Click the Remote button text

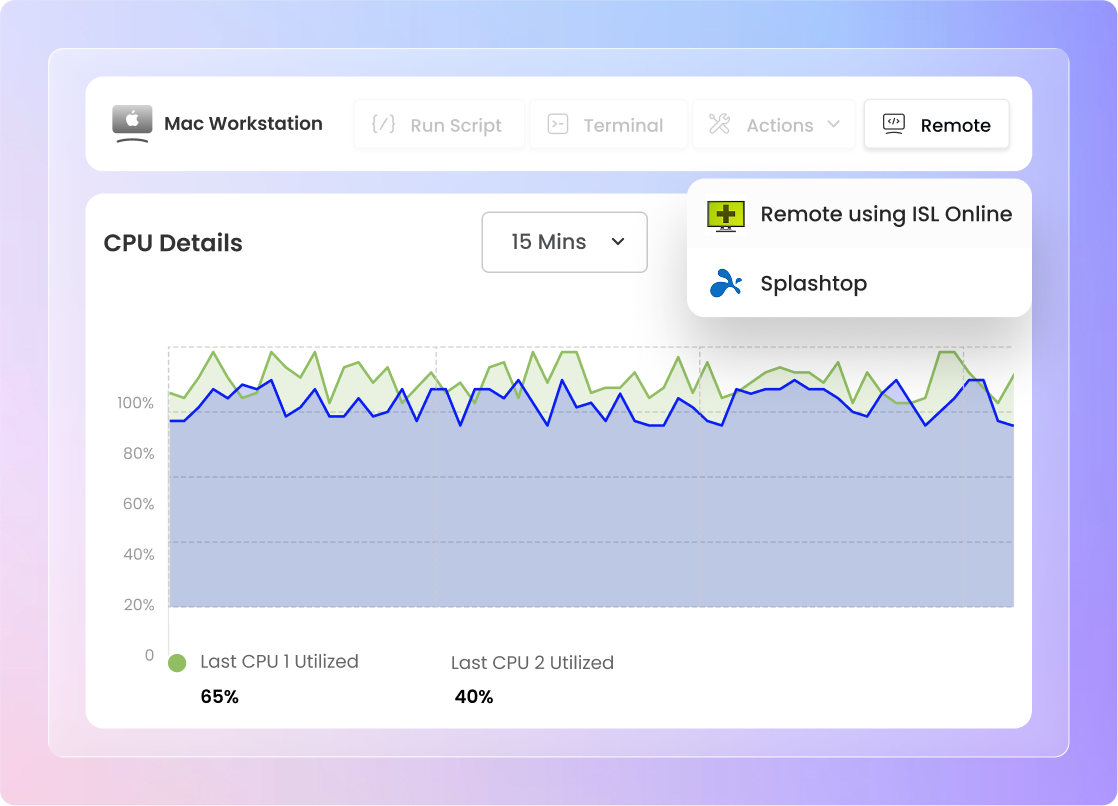(955, 126)
